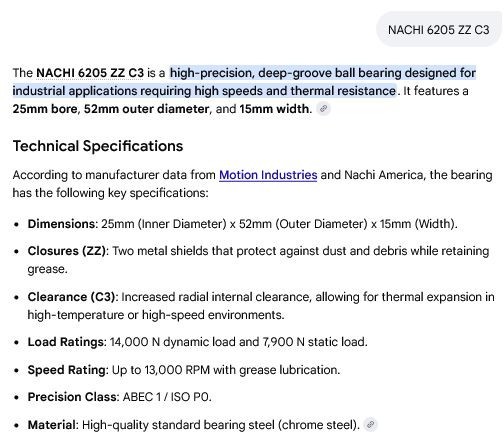Click the "13,000 RPM" speed value
The height and width of the screenshot is (444, 504).
[177, 370]
